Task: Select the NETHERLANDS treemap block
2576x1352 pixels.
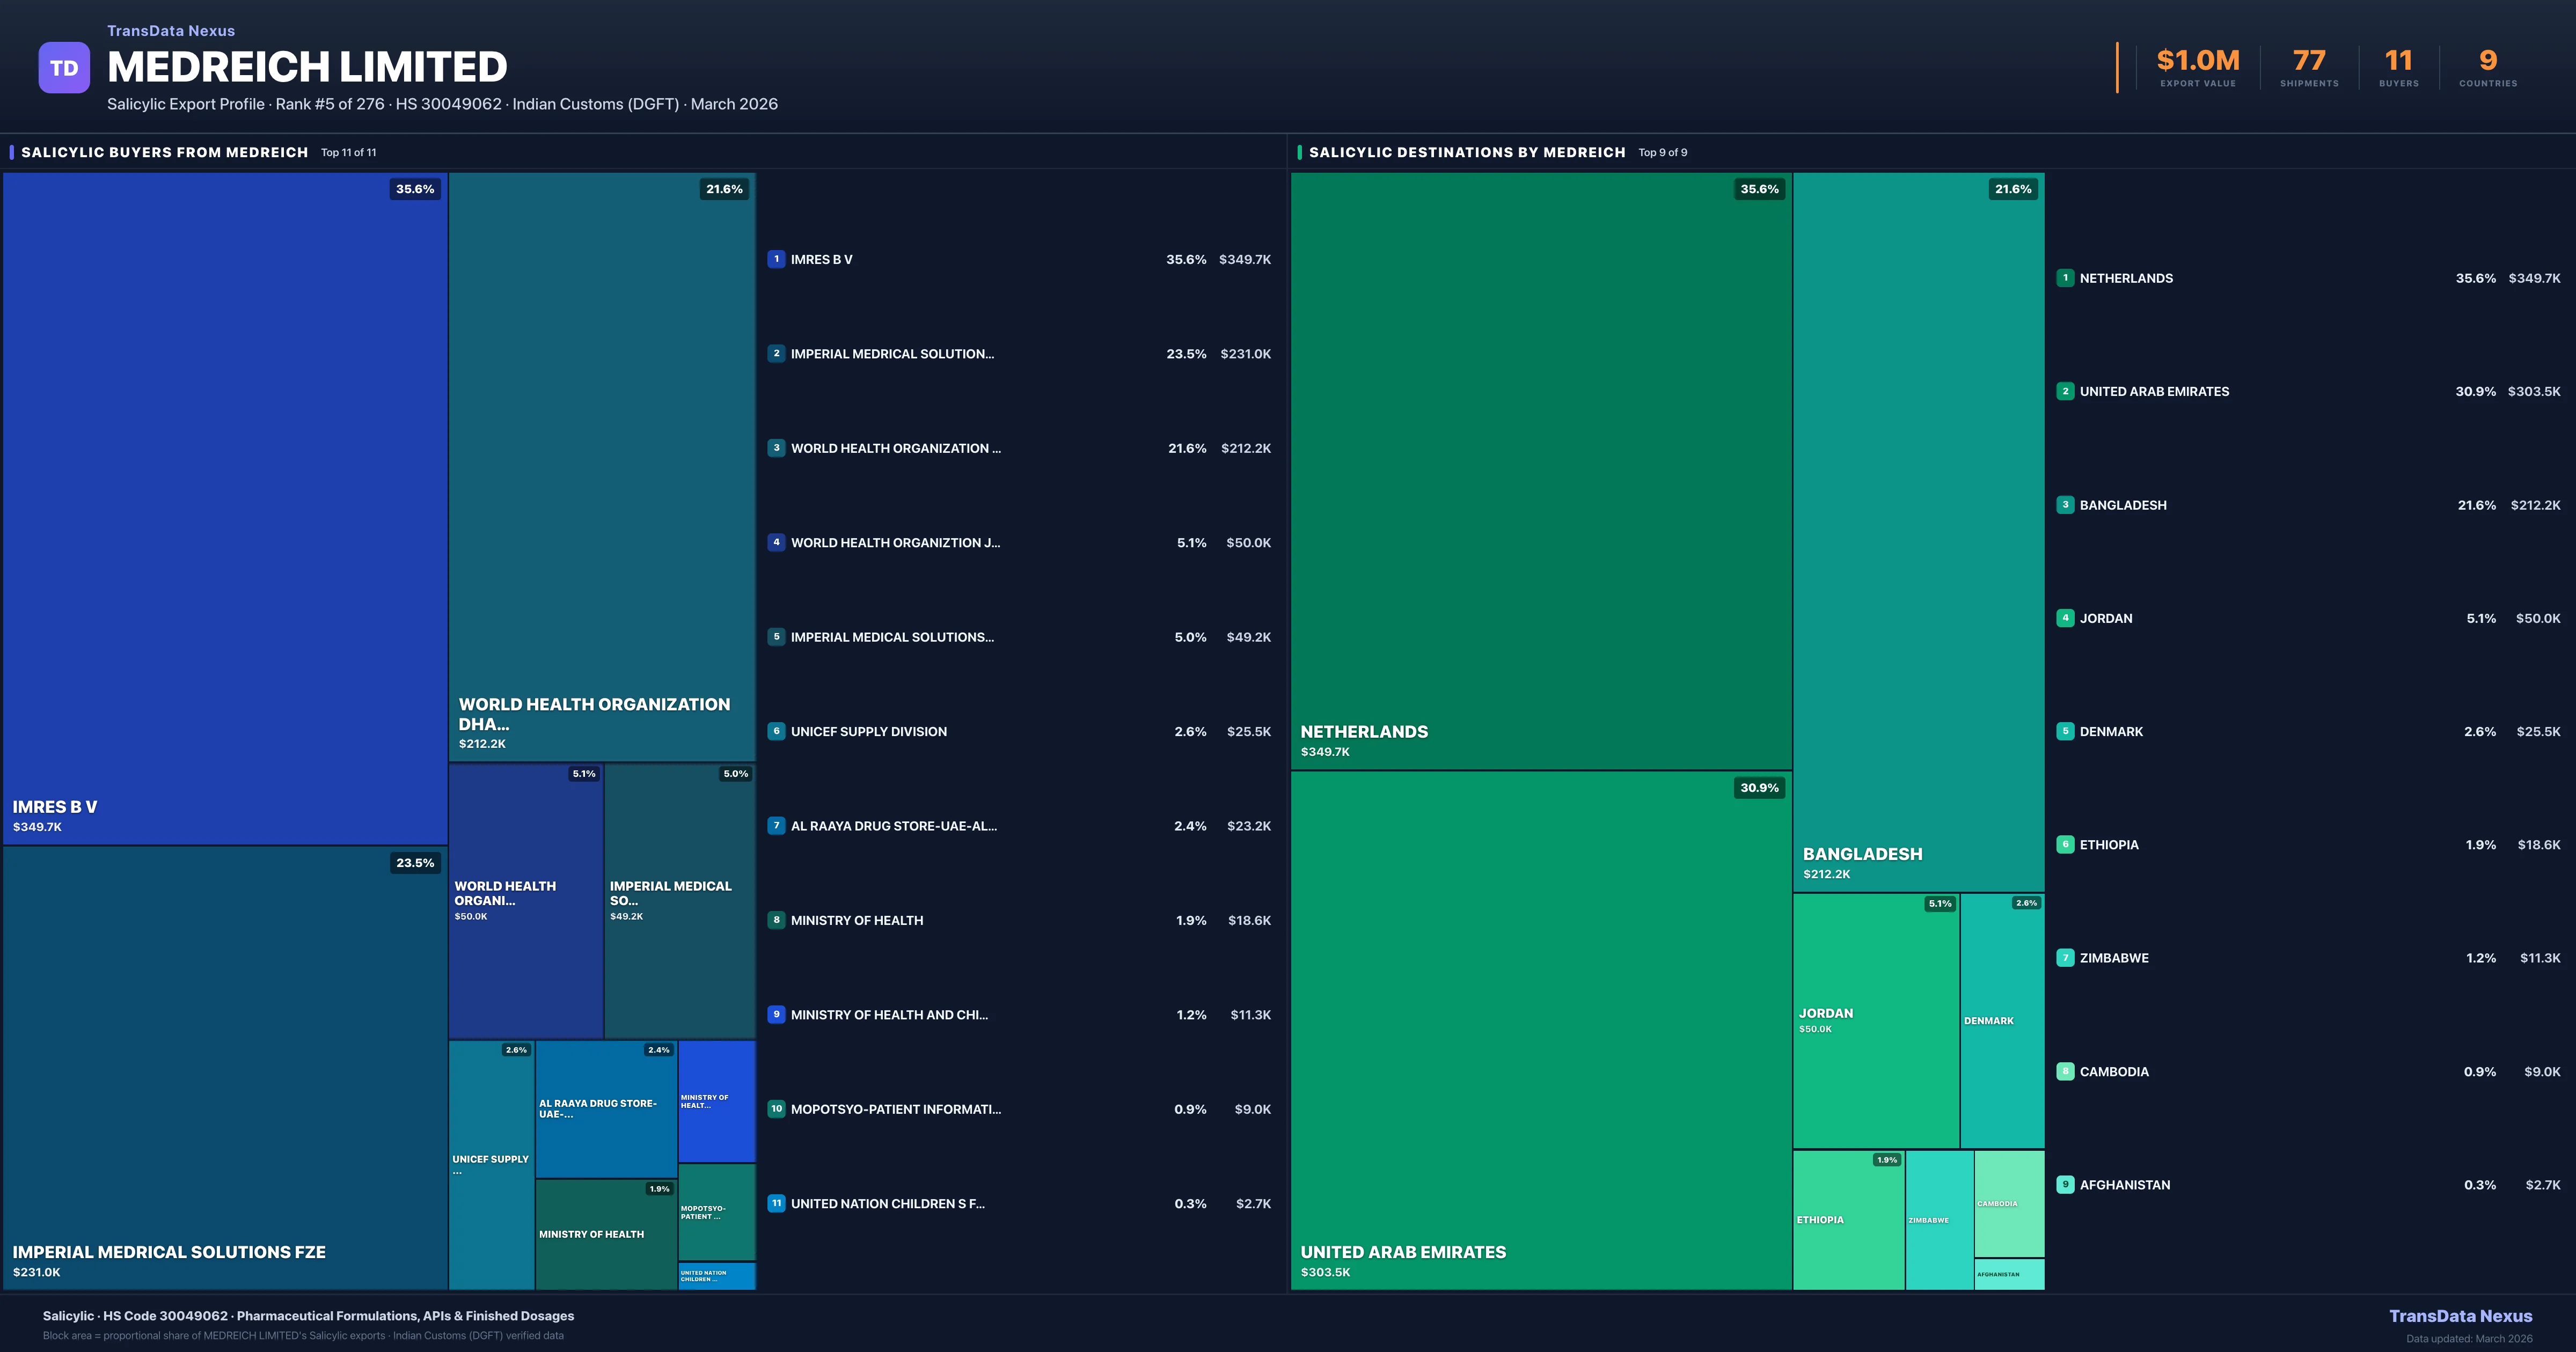Action: (x=1540, y=470)
